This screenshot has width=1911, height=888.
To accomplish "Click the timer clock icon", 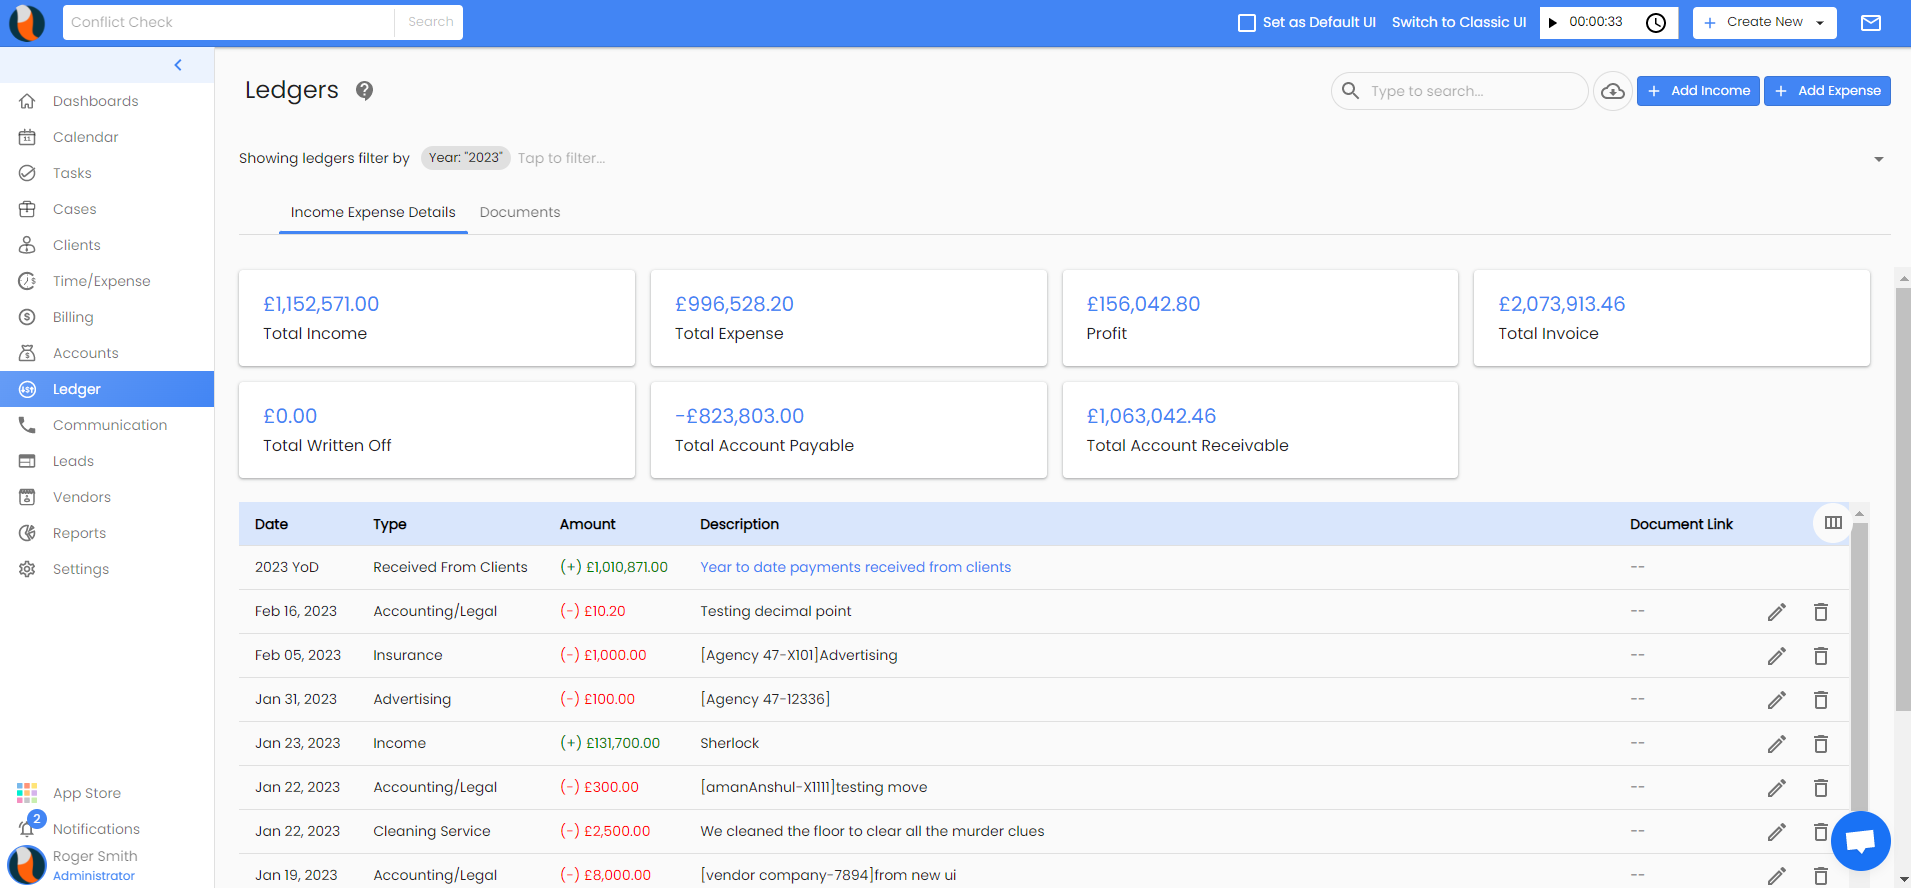I will 1656,23.
